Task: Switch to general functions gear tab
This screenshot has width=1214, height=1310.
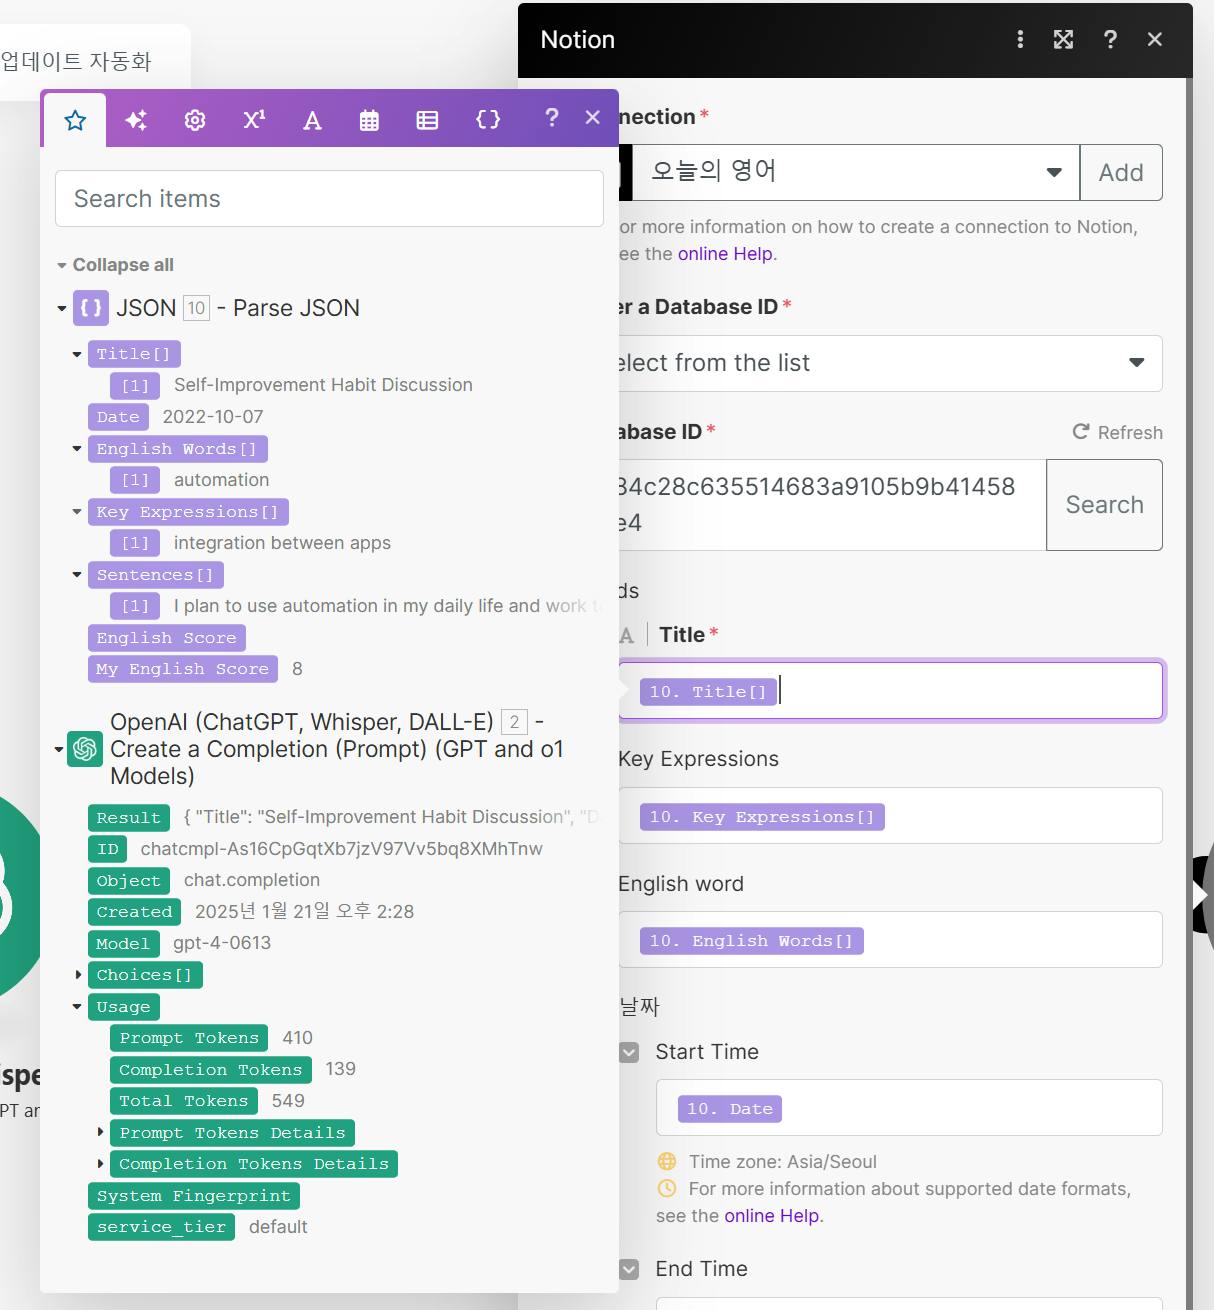Action: (195, 120)
